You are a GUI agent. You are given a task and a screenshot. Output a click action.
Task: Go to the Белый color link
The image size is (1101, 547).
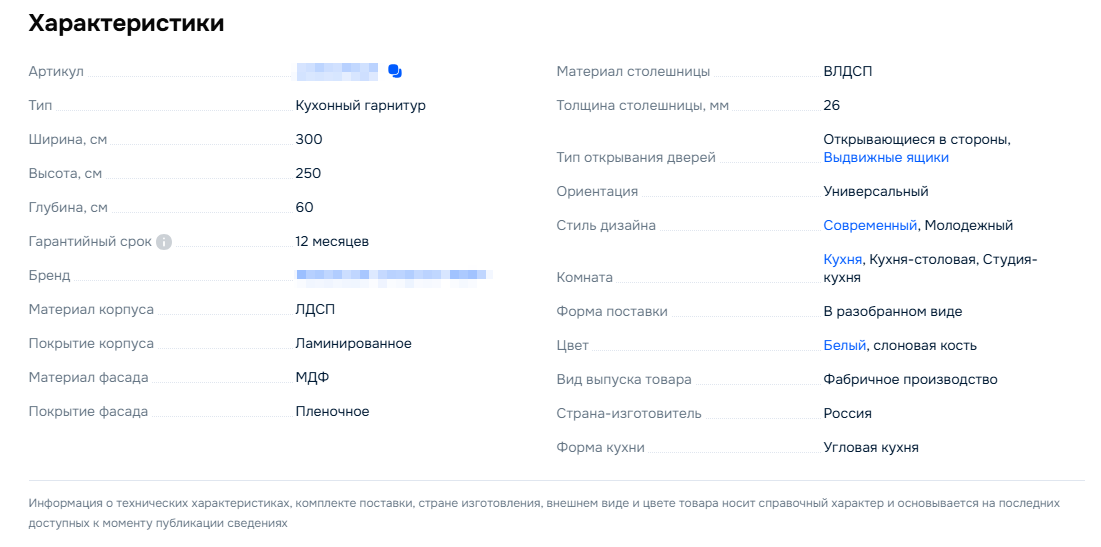(x=844, y=346)
